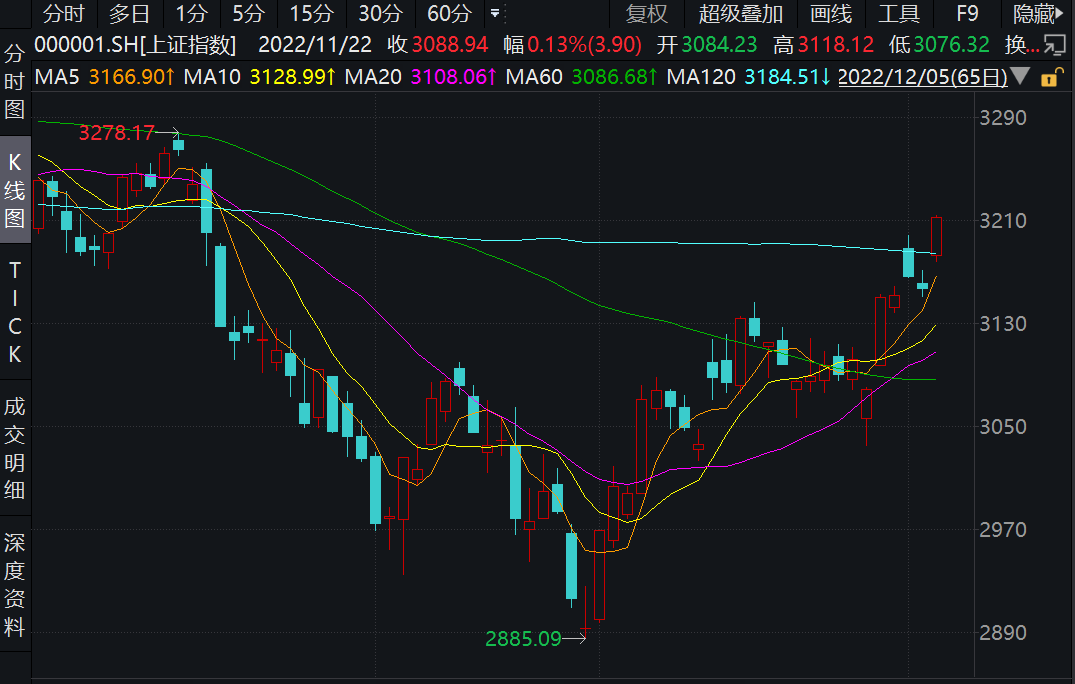Click the 3278.17 high price label
The width and height of the screenshot is (1075, 684).
tap(117, 132)
